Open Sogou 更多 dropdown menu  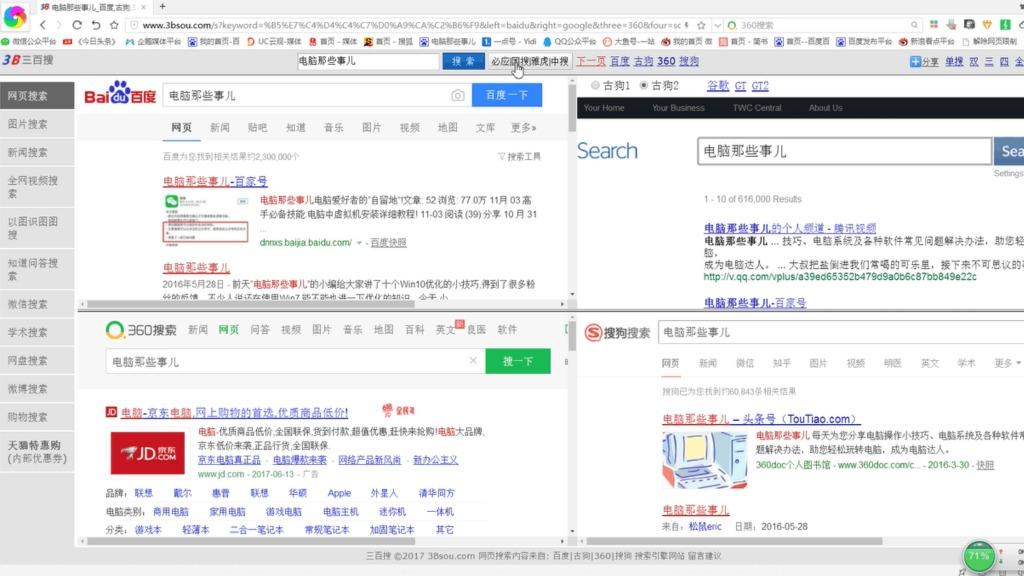[1006, 363]
